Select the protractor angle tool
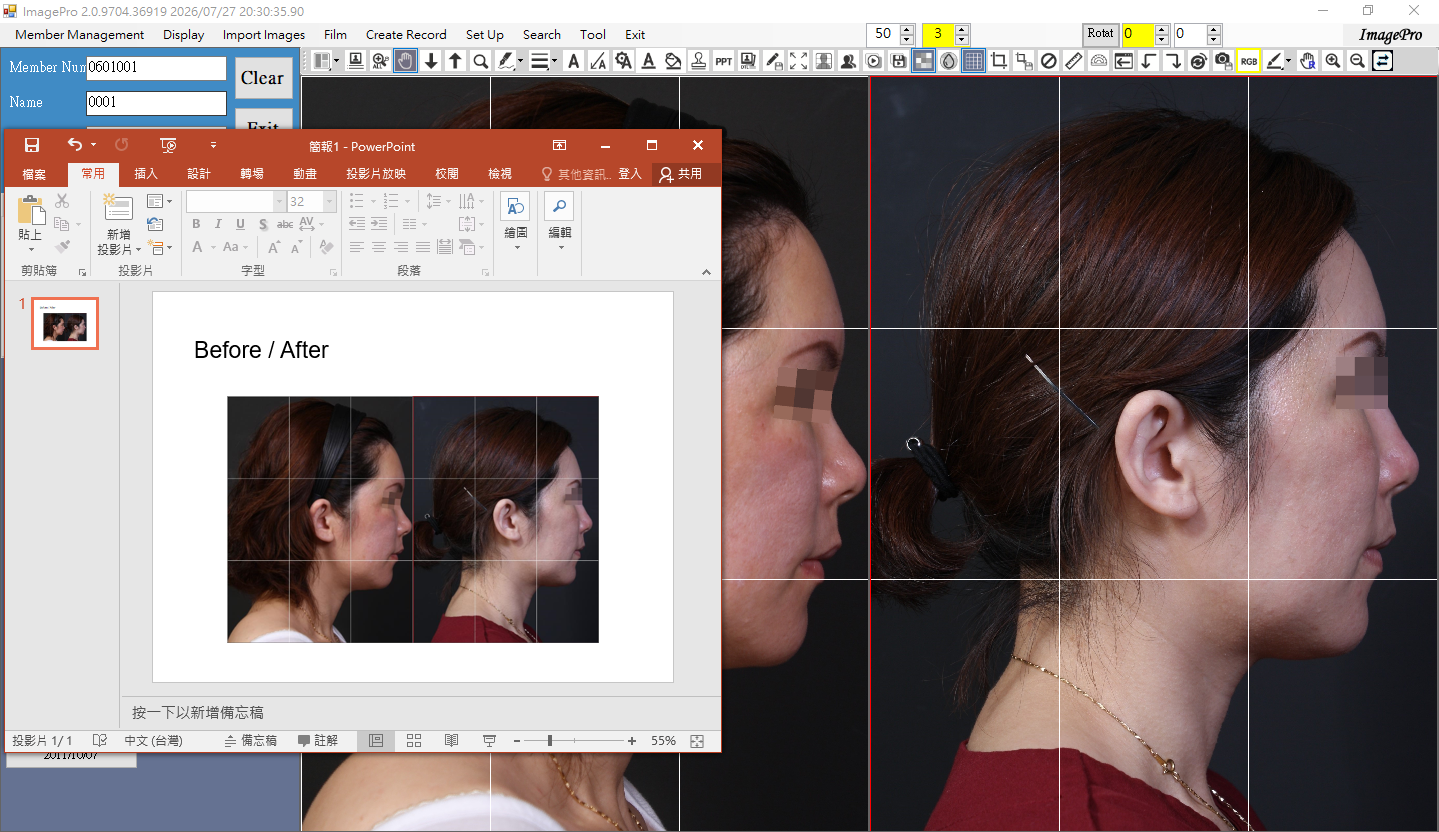Screen dimensions: 1439x832 pyautogui.click(x=1099, y=61)
